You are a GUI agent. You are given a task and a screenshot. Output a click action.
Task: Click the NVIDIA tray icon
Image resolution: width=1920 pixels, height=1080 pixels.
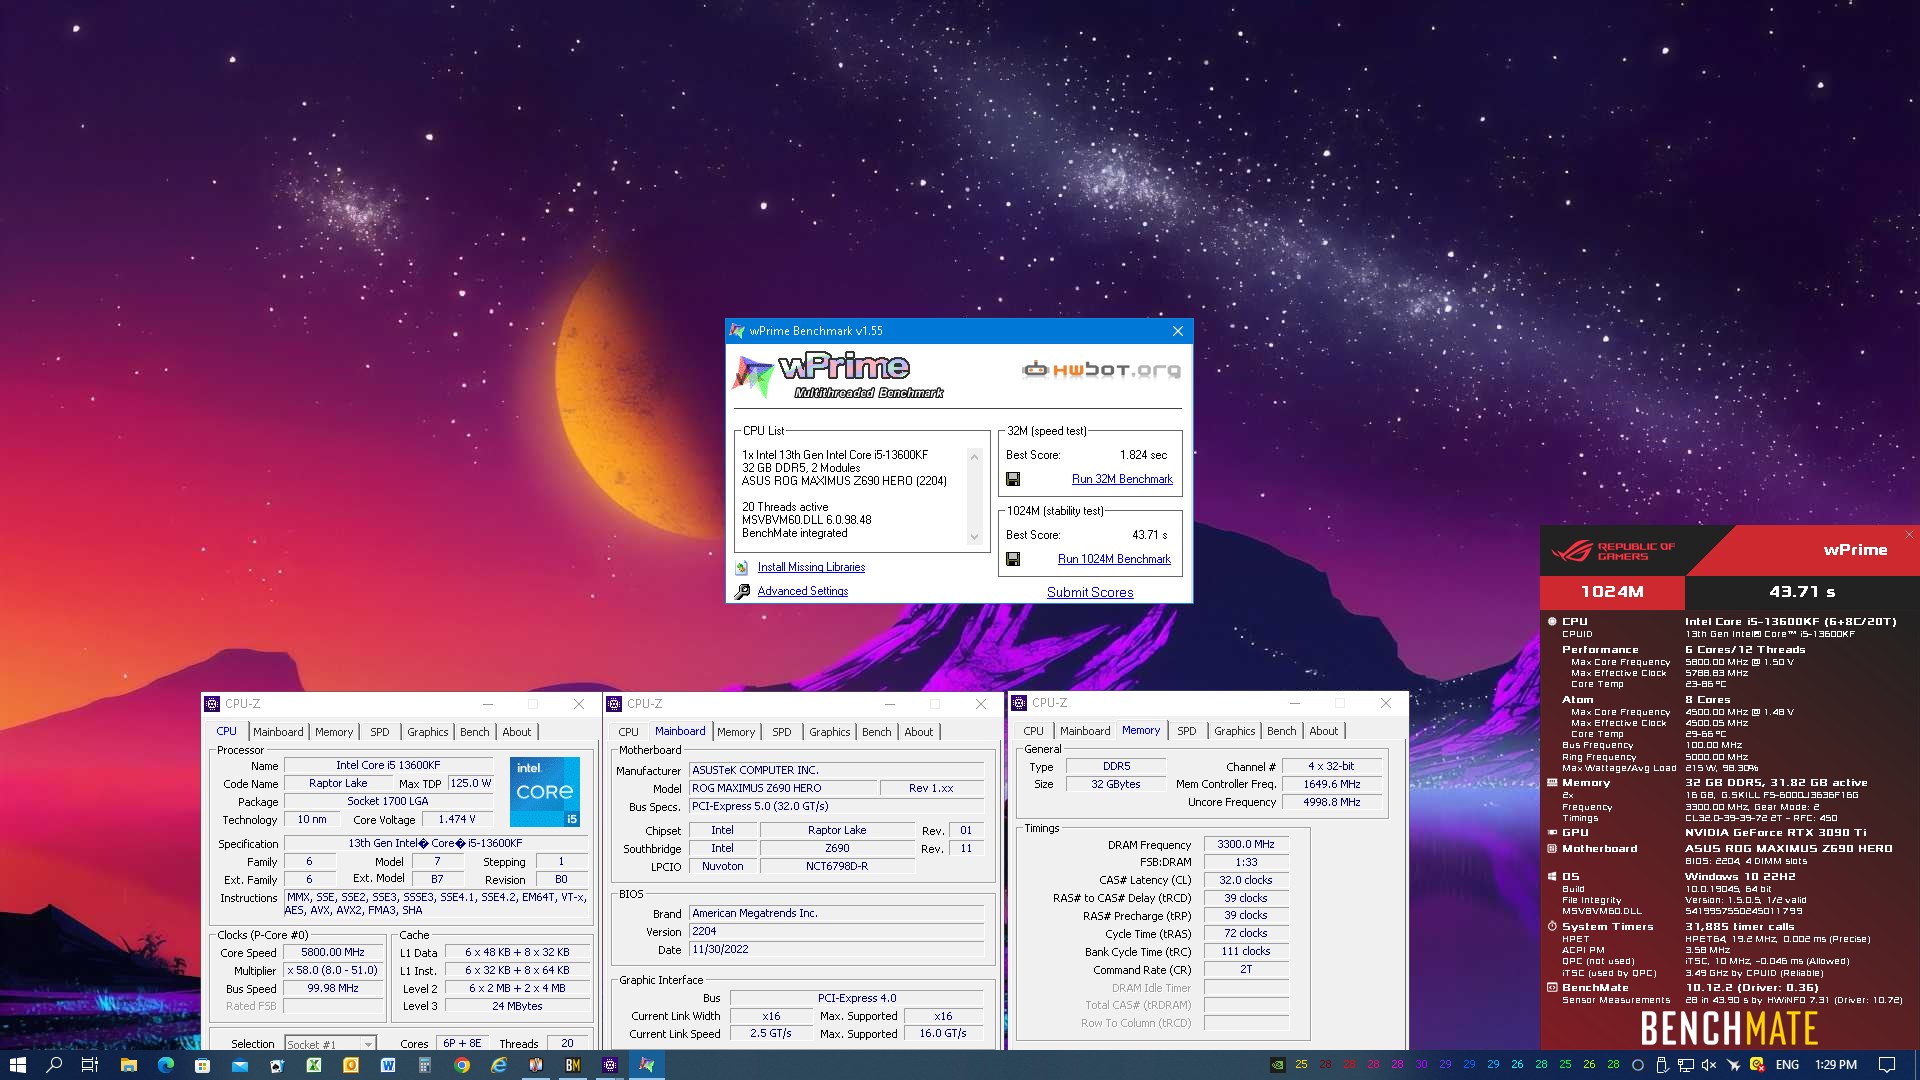1277,1065
